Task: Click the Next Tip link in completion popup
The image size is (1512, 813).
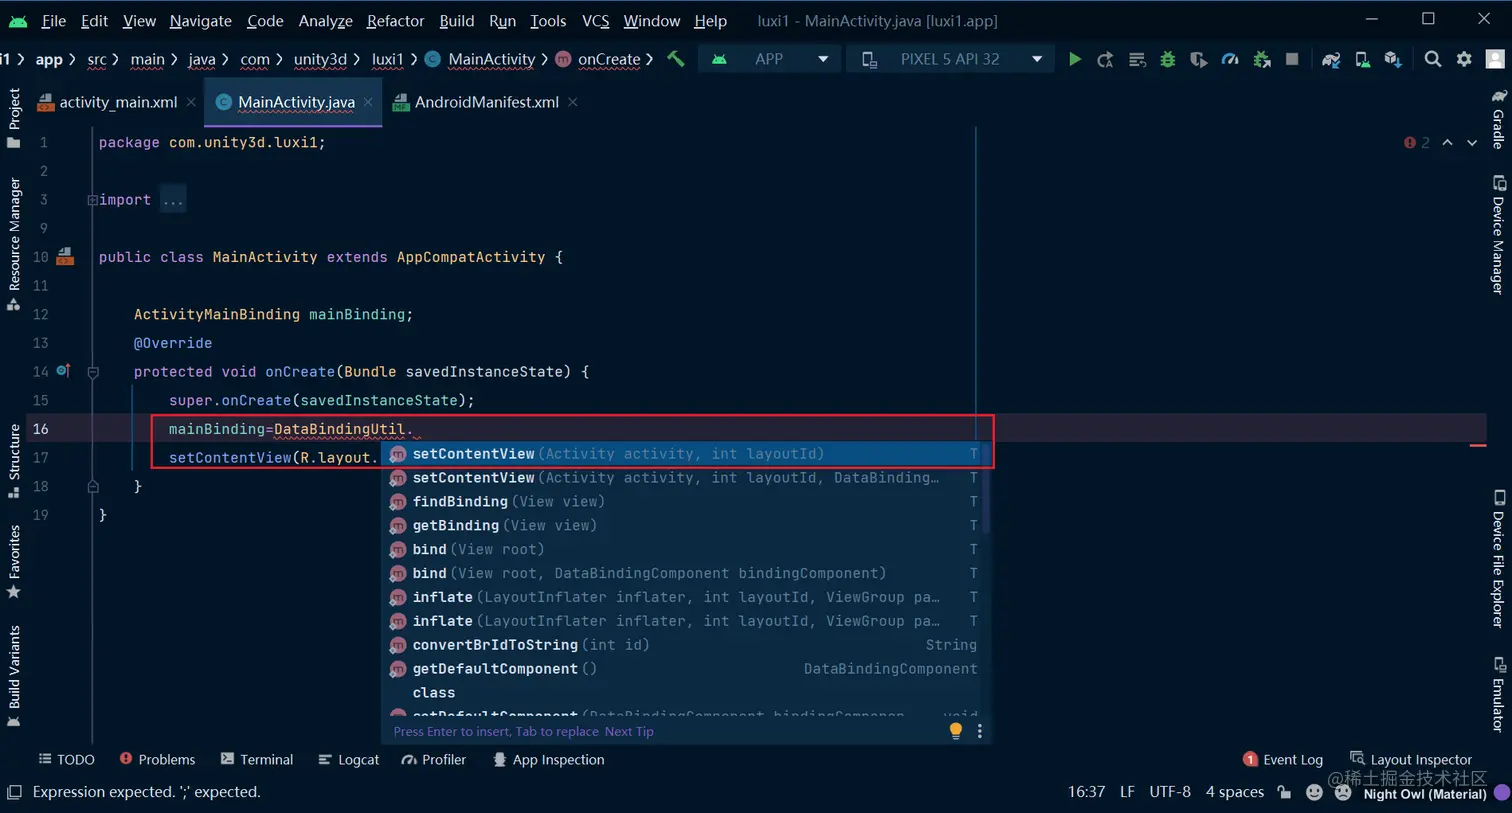Action: (x=629, y=731)
